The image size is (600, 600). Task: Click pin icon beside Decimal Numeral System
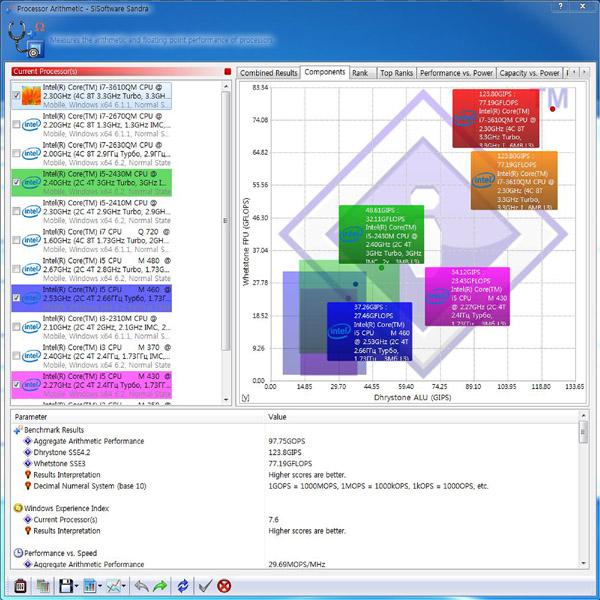[28, 486]
